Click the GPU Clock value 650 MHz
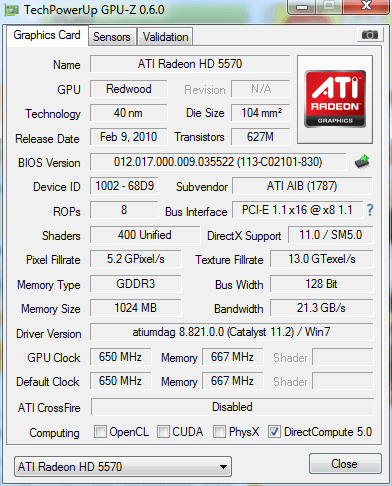 pyautogui.click(x=120, y=357)
